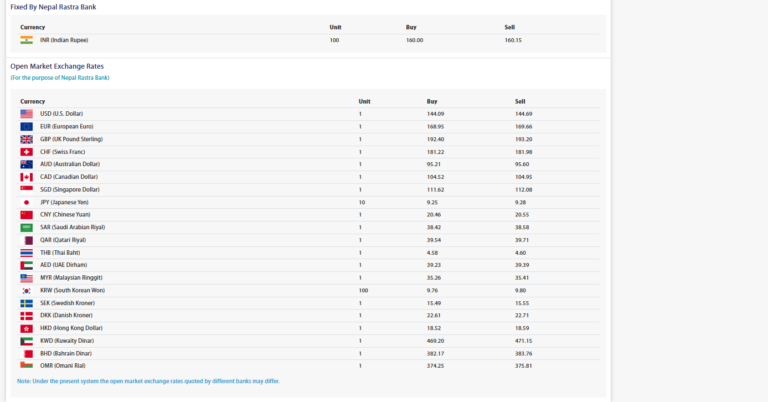Click the Sell column header in open market table
Viewport: 768px width, 402px height.
click(520, 101)
